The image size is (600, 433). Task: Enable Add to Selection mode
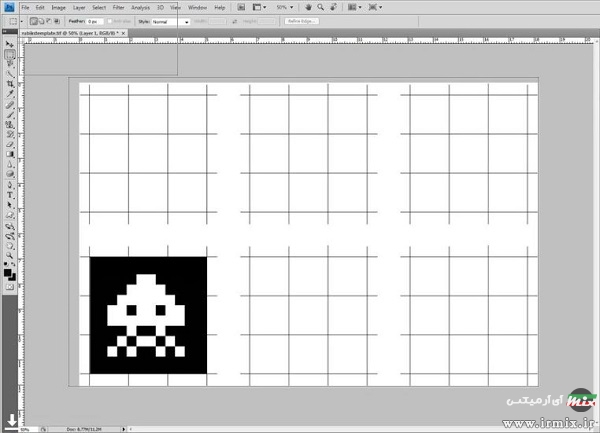coord(41,21)
